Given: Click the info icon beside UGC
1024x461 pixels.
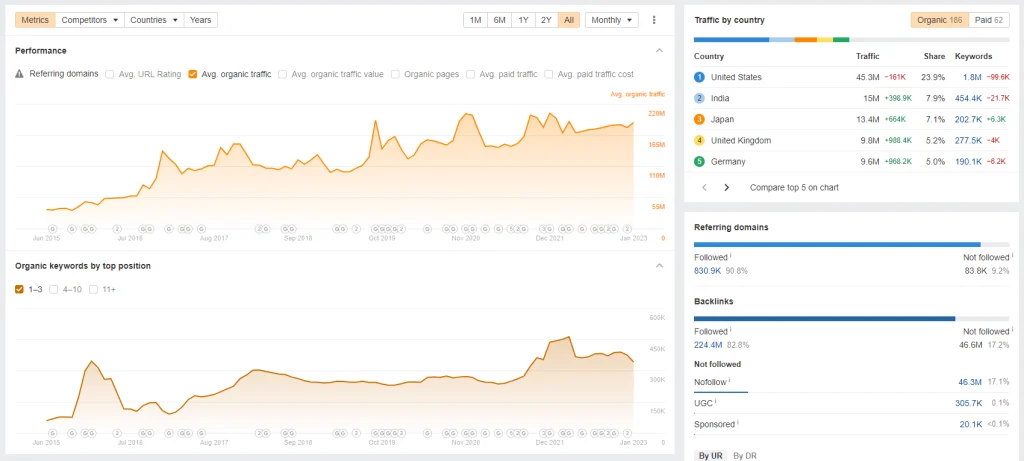Looking at the screenshot, I should [x=716, y=402].
